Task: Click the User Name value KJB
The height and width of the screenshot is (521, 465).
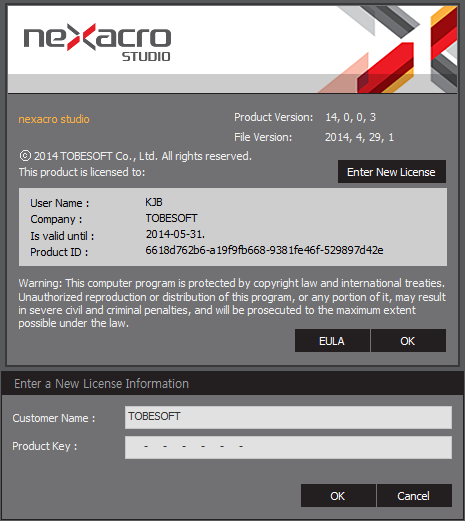Action: [154, 202]
